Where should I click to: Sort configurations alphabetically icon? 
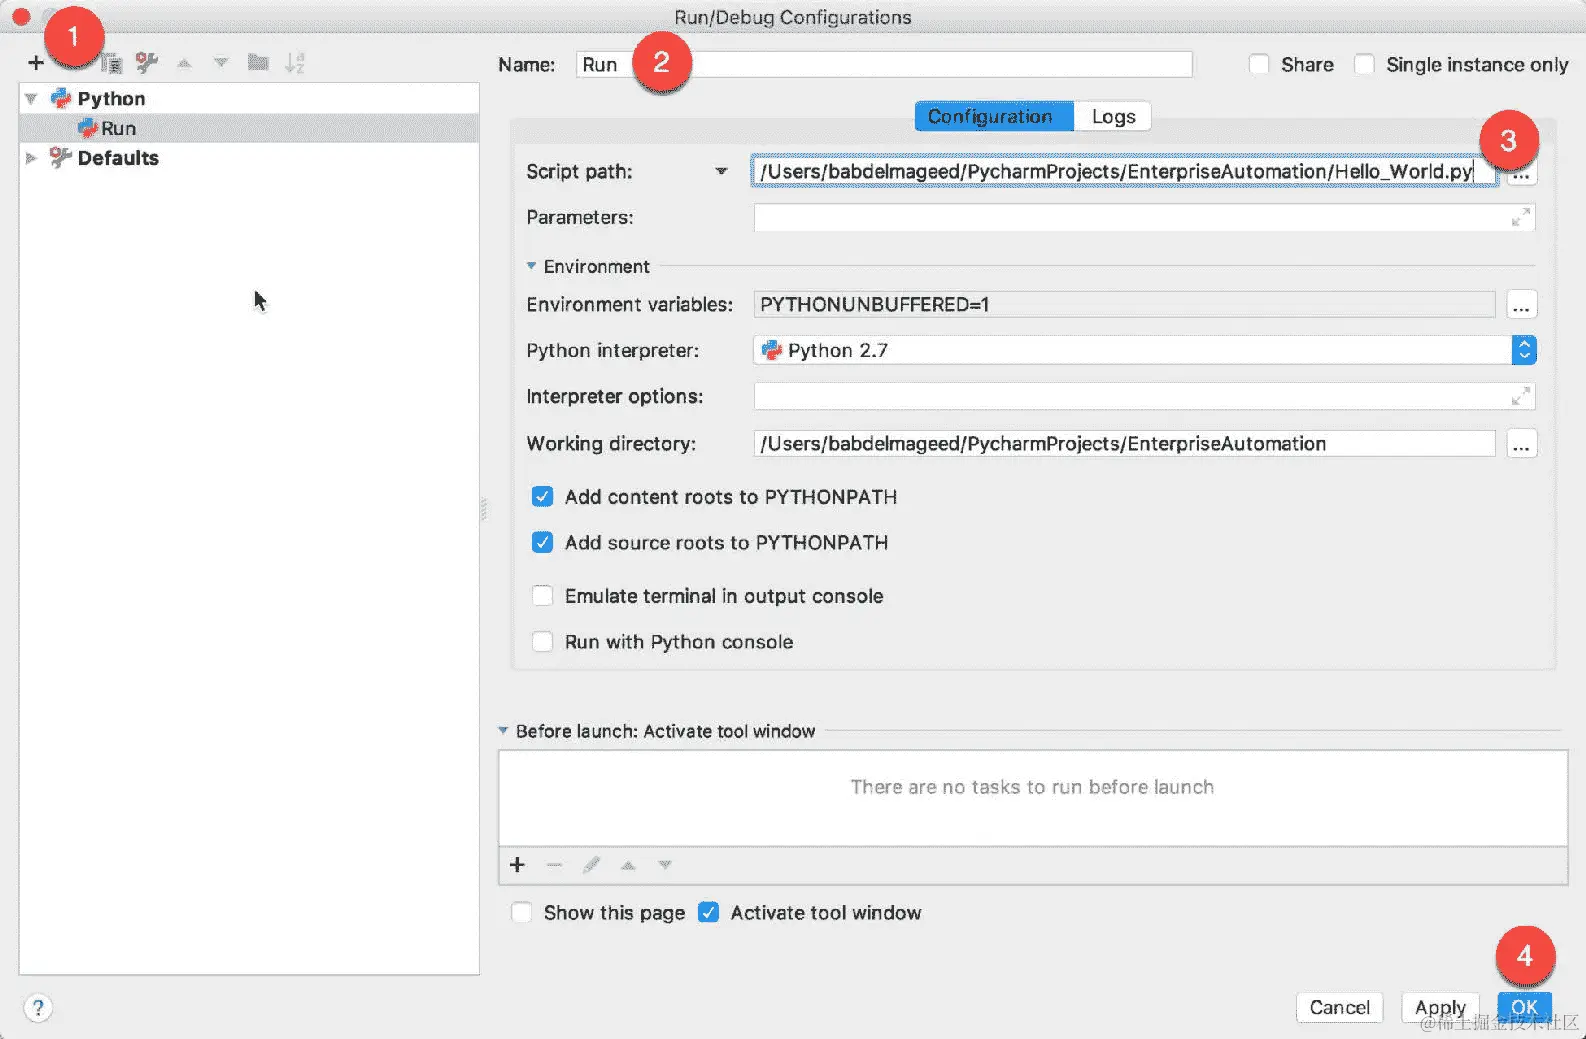click(x=294, y=63)
